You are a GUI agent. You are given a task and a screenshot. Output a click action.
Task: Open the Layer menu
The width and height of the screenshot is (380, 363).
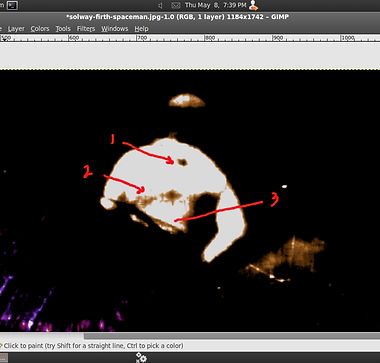pos(16,29)
